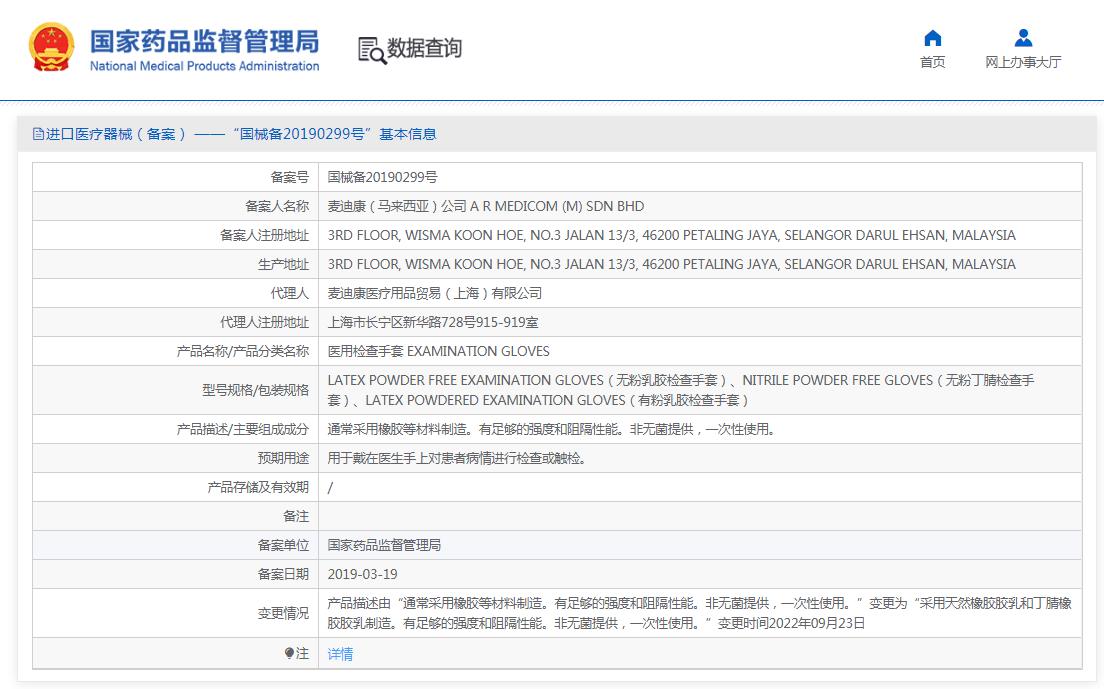Select the address value in 生产地址 row

(671, 265)
